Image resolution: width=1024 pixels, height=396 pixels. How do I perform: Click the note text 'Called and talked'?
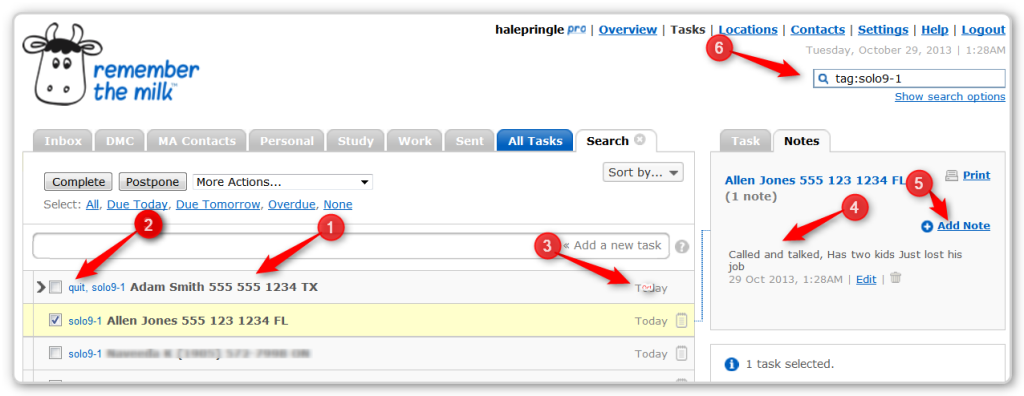pyautogui.click(x=846, y=260)
